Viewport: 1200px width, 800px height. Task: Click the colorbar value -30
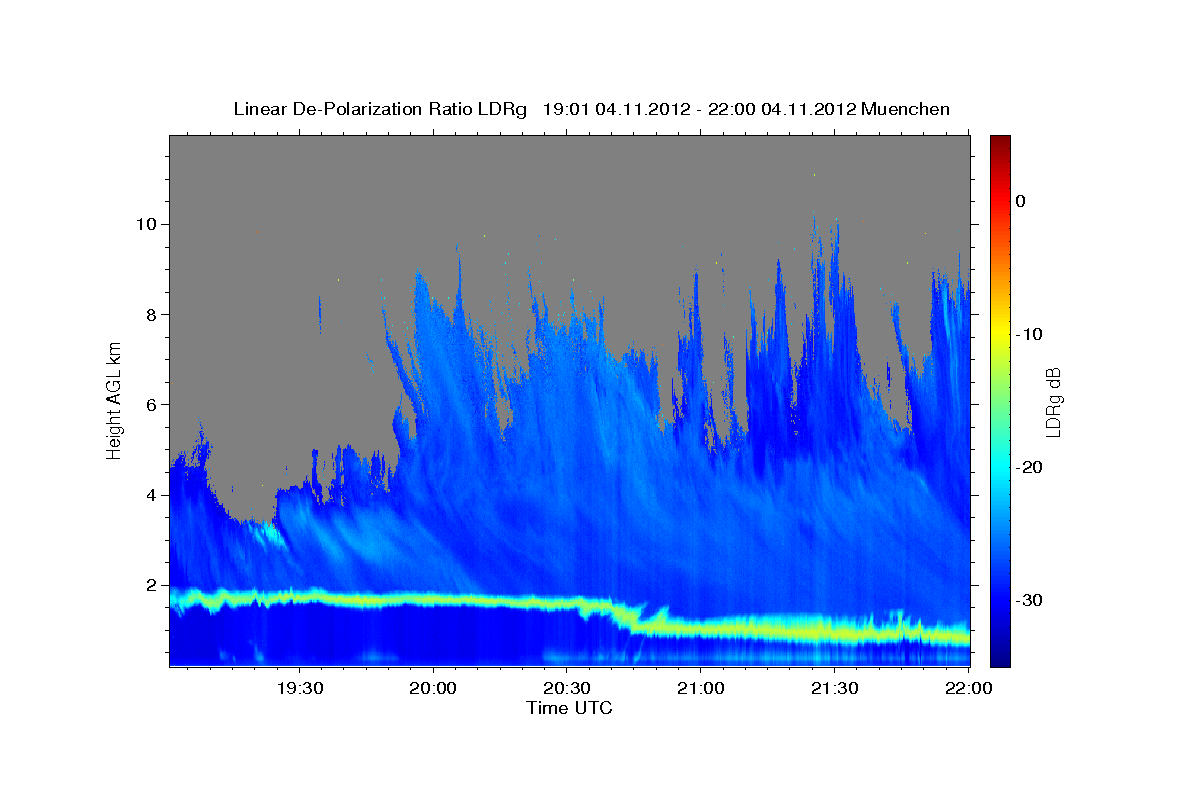tap(1029, 600)
